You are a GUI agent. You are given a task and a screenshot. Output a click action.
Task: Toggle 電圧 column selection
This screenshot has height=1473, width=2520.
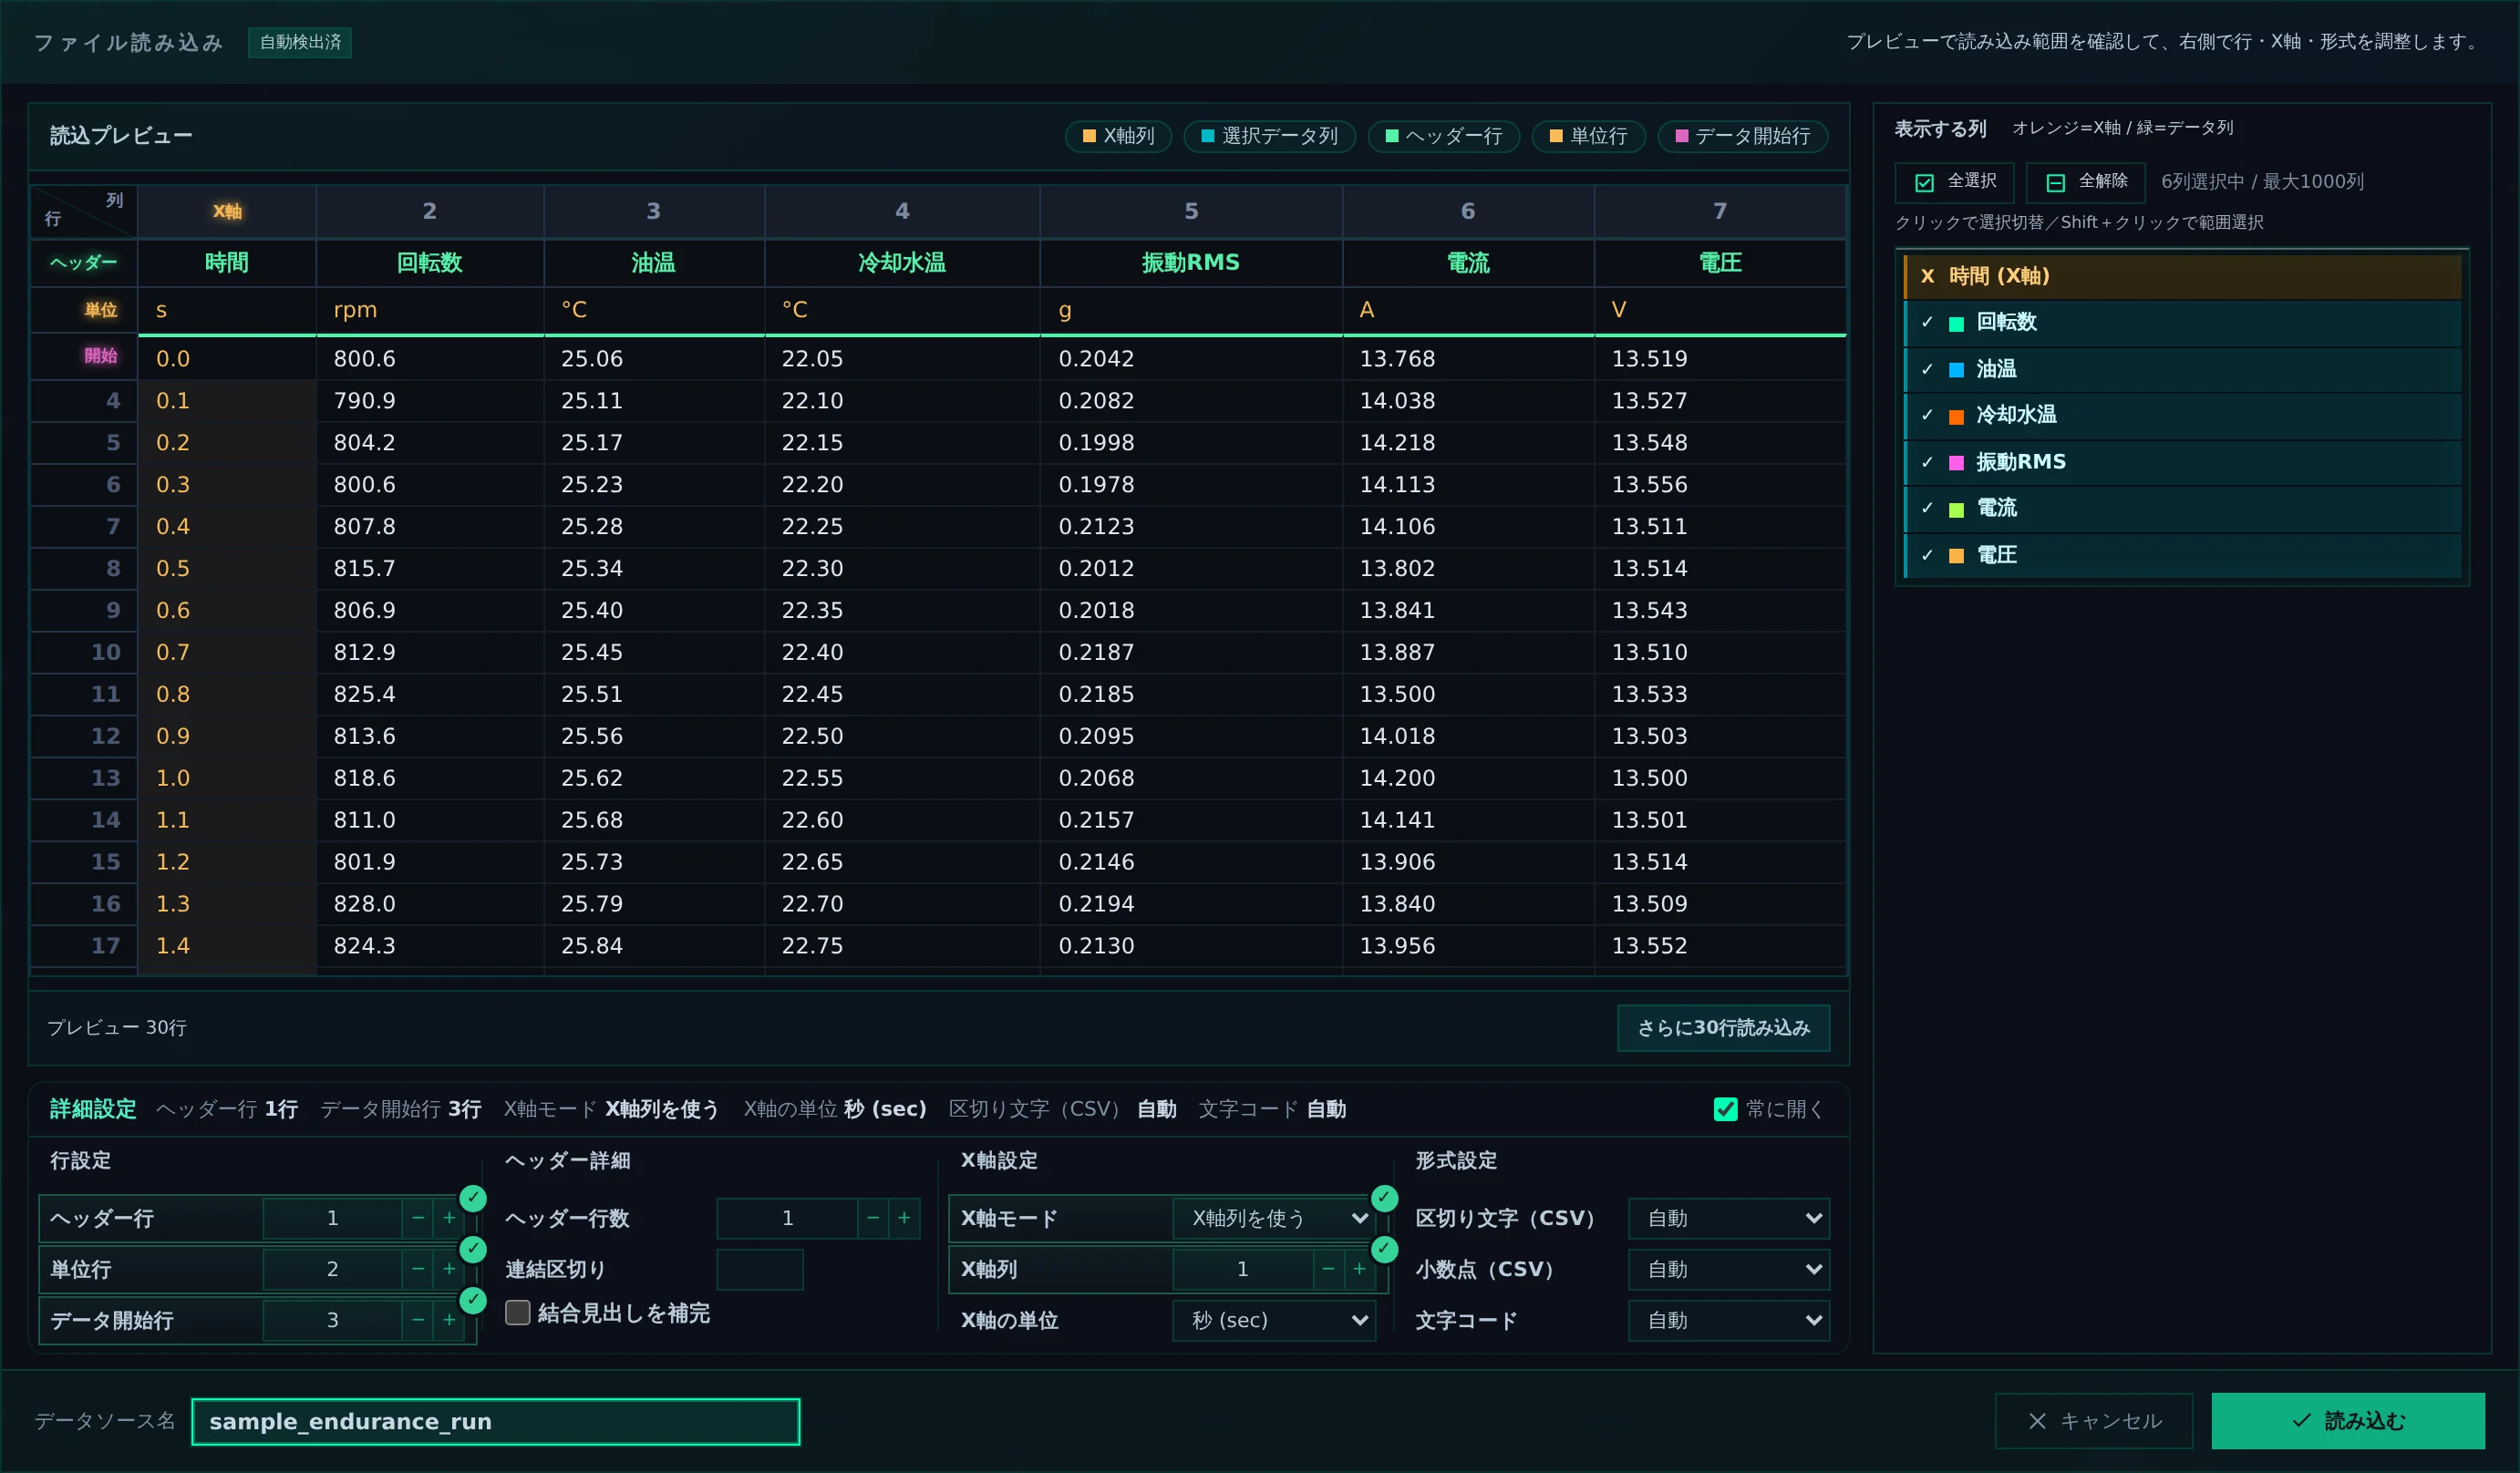(x=2183, y=555)
